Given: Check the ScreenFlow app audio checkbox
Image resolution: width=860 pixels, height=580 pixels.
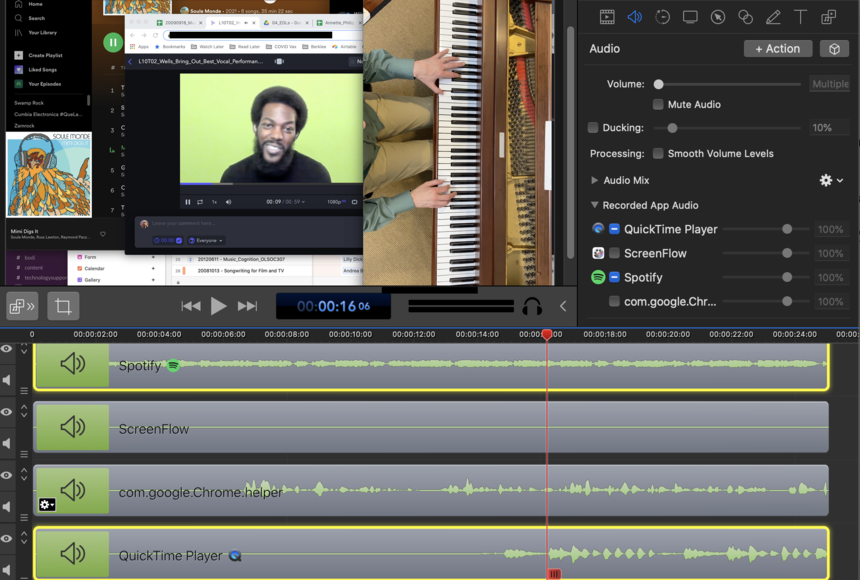Looking at the screenshot, I should pyautogui.click(x=614, y=253).
